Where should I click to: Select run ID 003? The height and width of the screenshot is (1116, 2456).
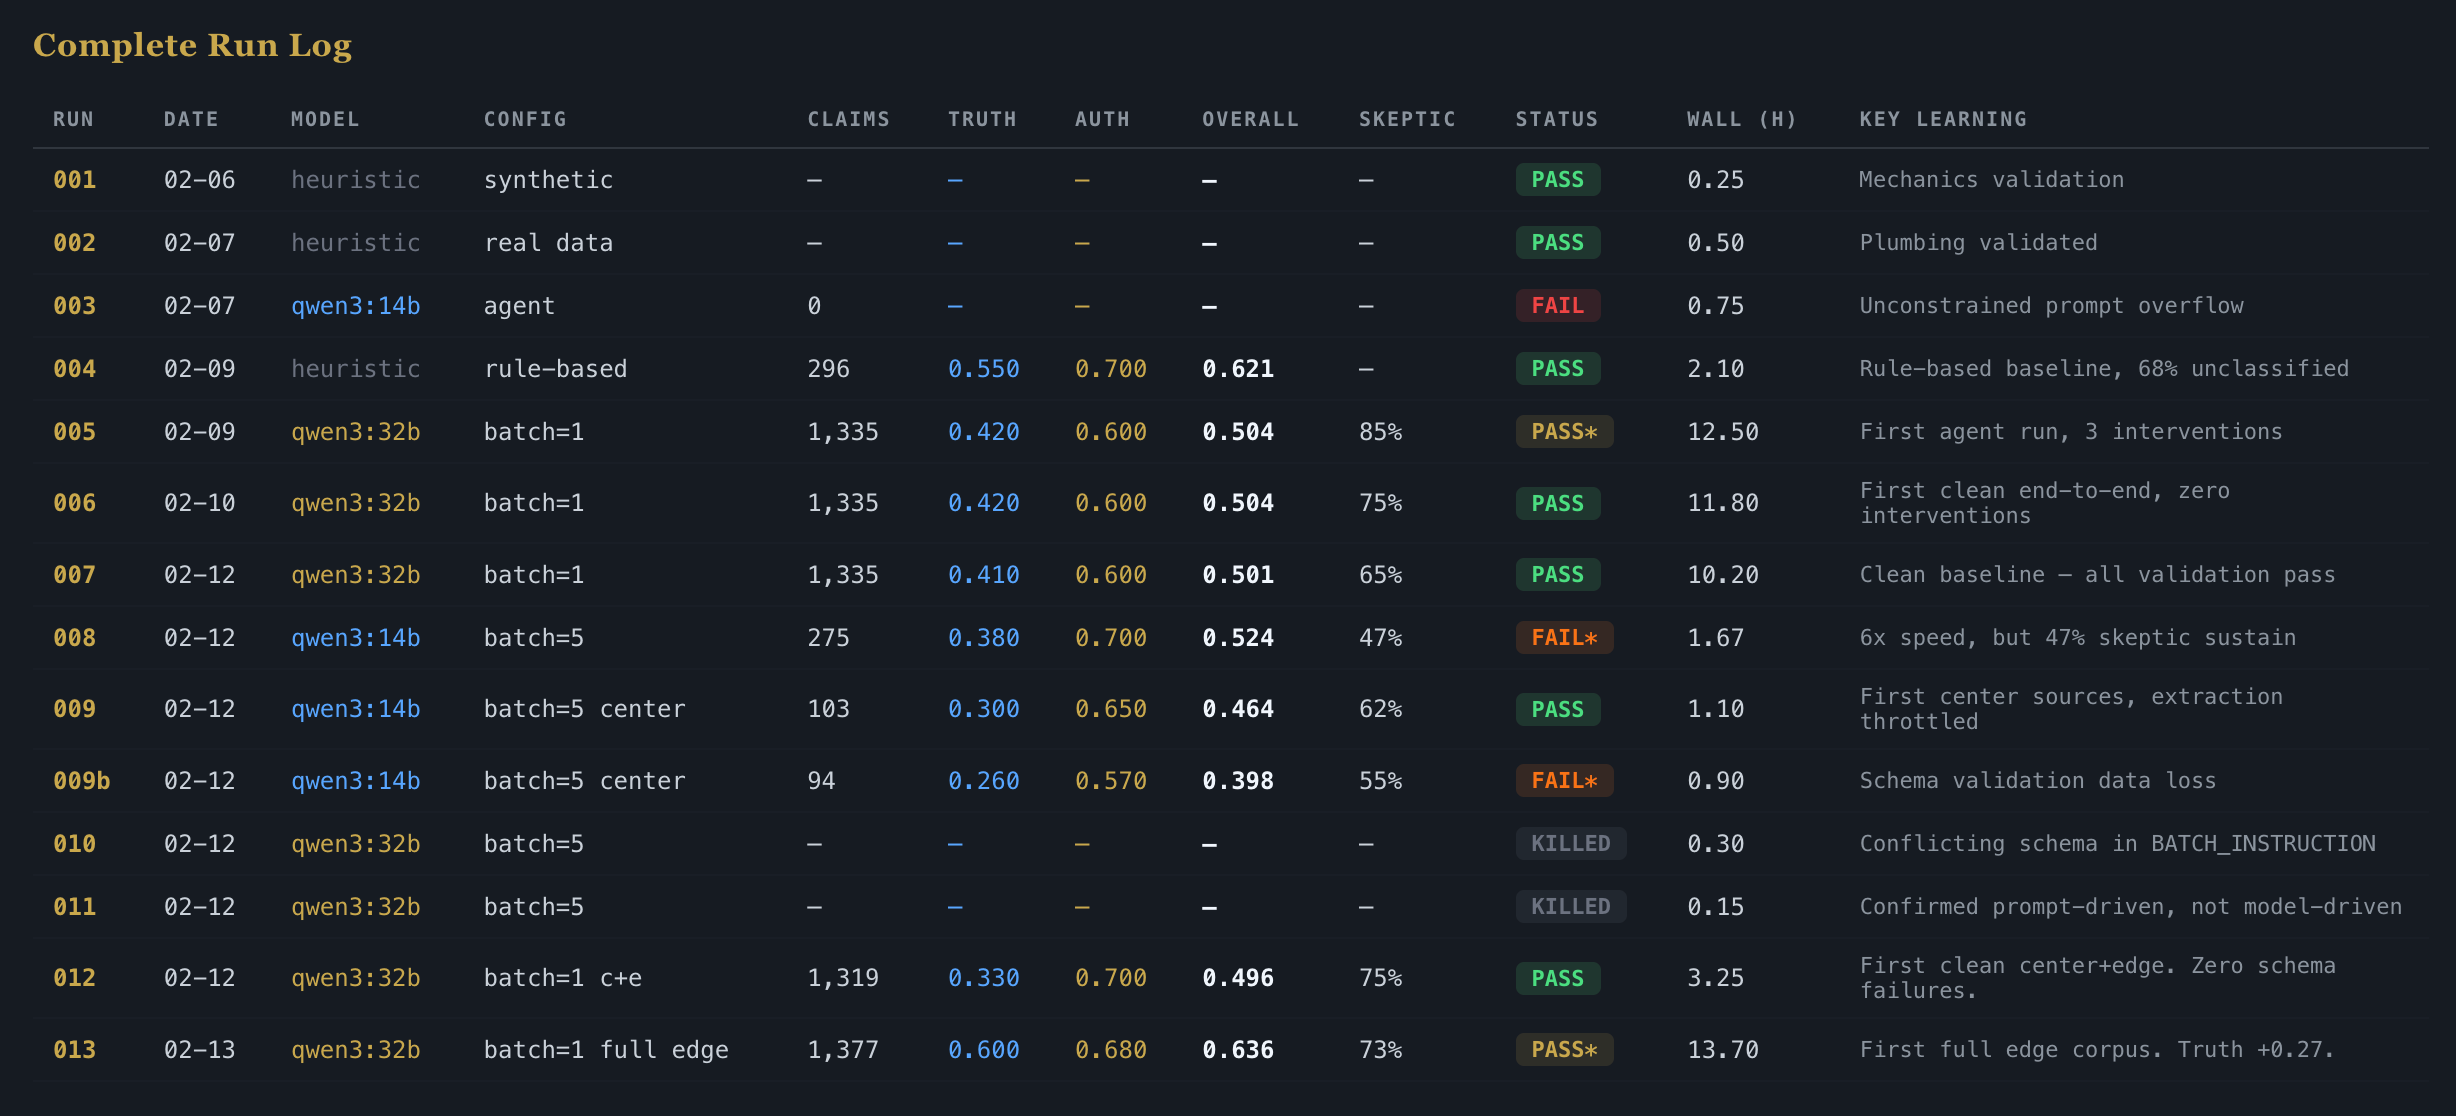tap(75, 306)
